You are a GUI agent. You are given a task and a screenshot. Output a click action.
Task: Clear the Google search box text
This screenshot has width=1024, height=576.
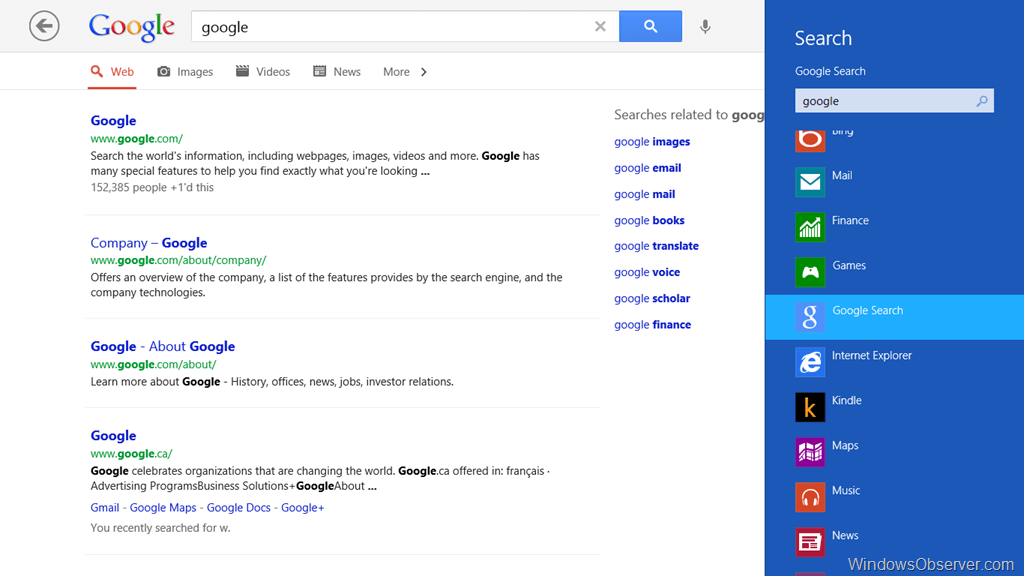pos(600,27)
